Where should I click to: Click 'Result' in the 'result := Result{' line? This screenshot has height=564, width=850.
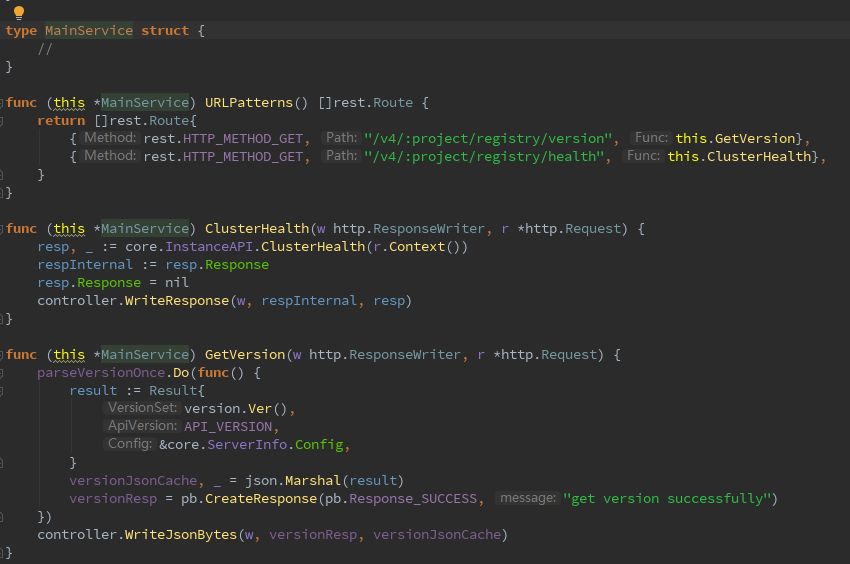(172, 390)
